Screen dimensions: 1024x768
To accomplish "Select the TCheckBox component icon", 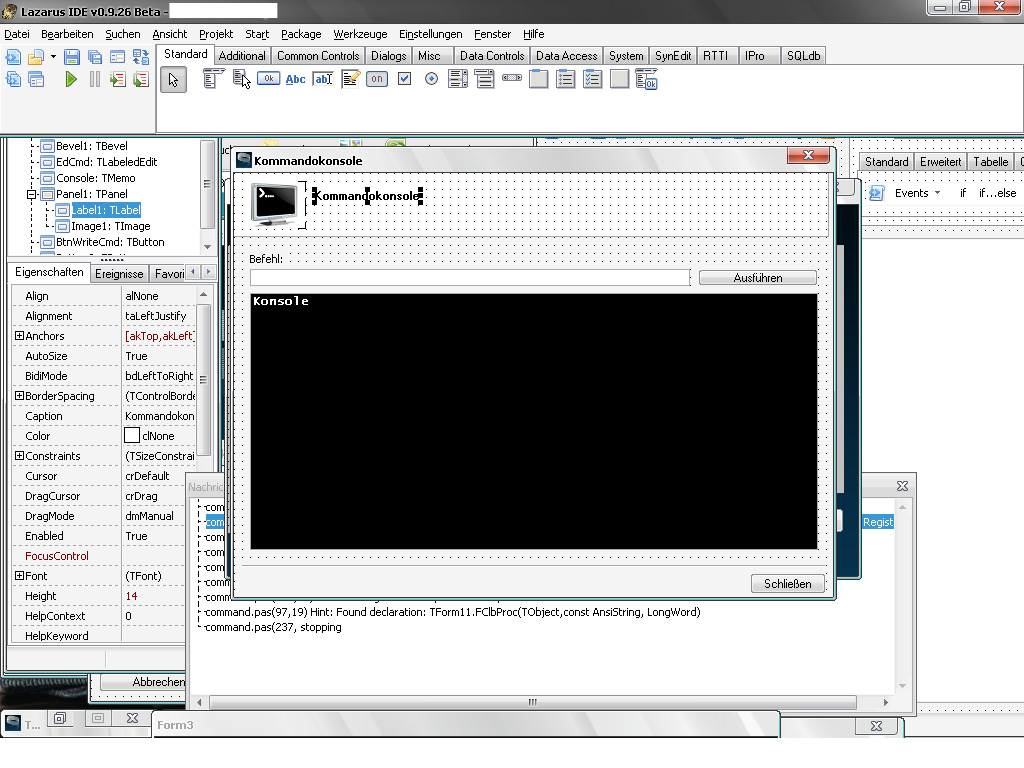I will 404,79.
